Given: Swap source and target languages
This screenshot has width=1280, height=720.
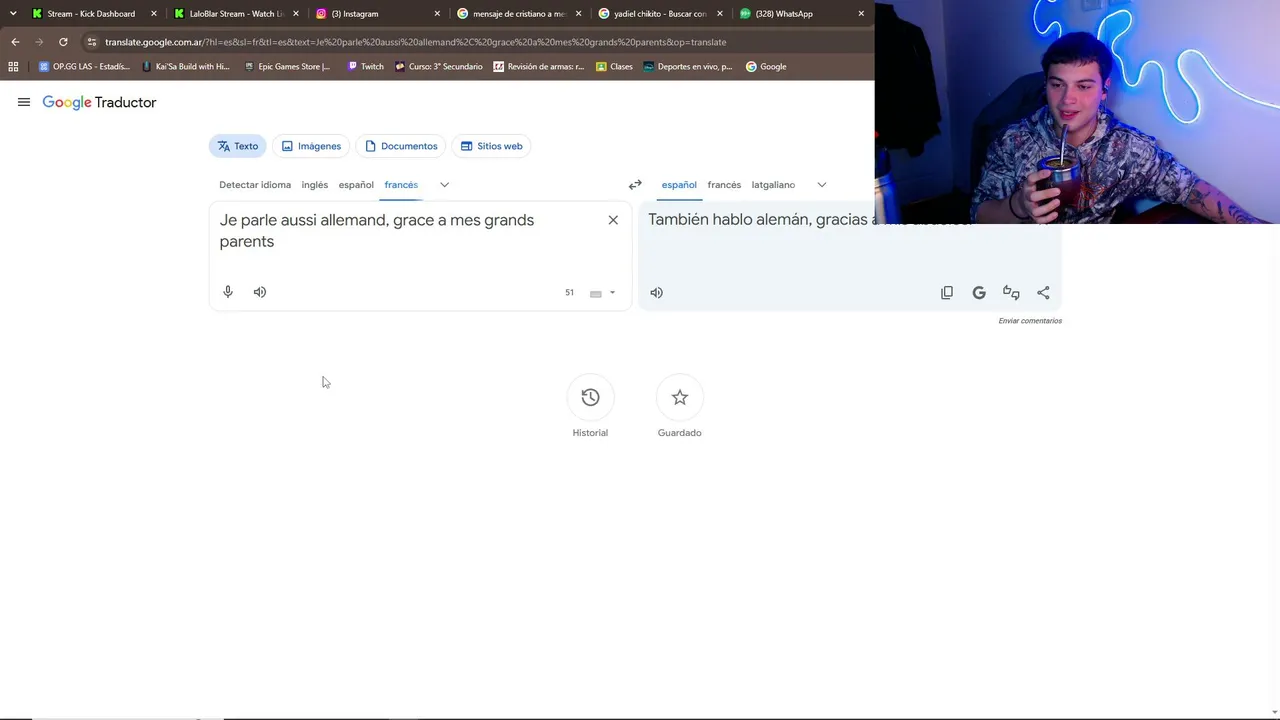Looking at the screenshot, I should [635, 185].
